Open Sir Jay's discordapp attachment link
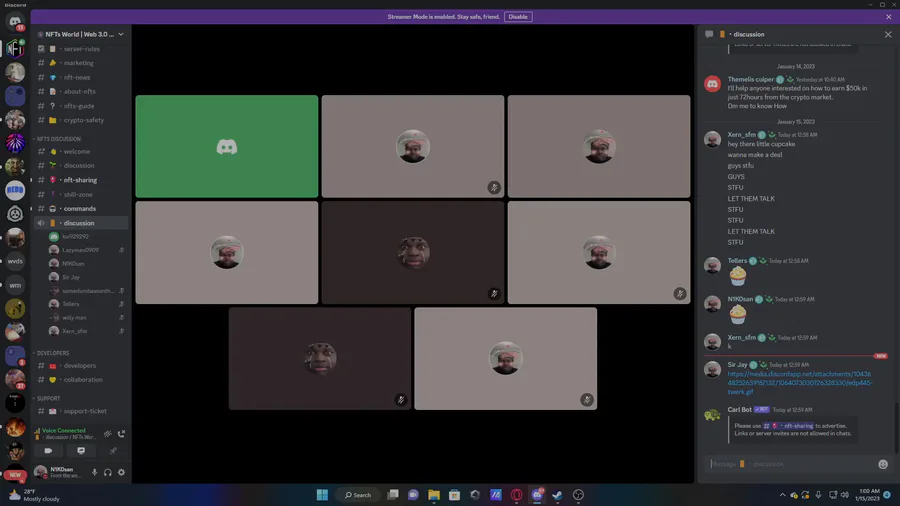 click(800, 383)
